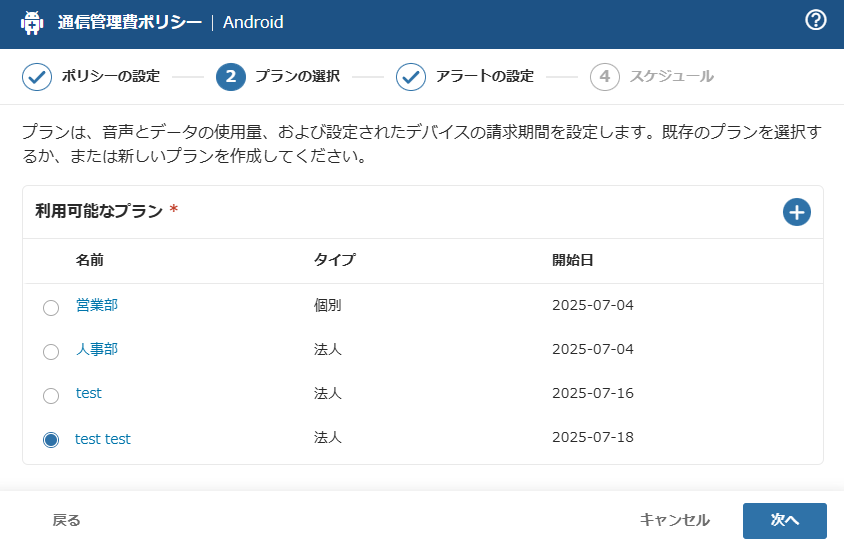
Task: Go to プランの選択 step
Action: coord(297,76)
